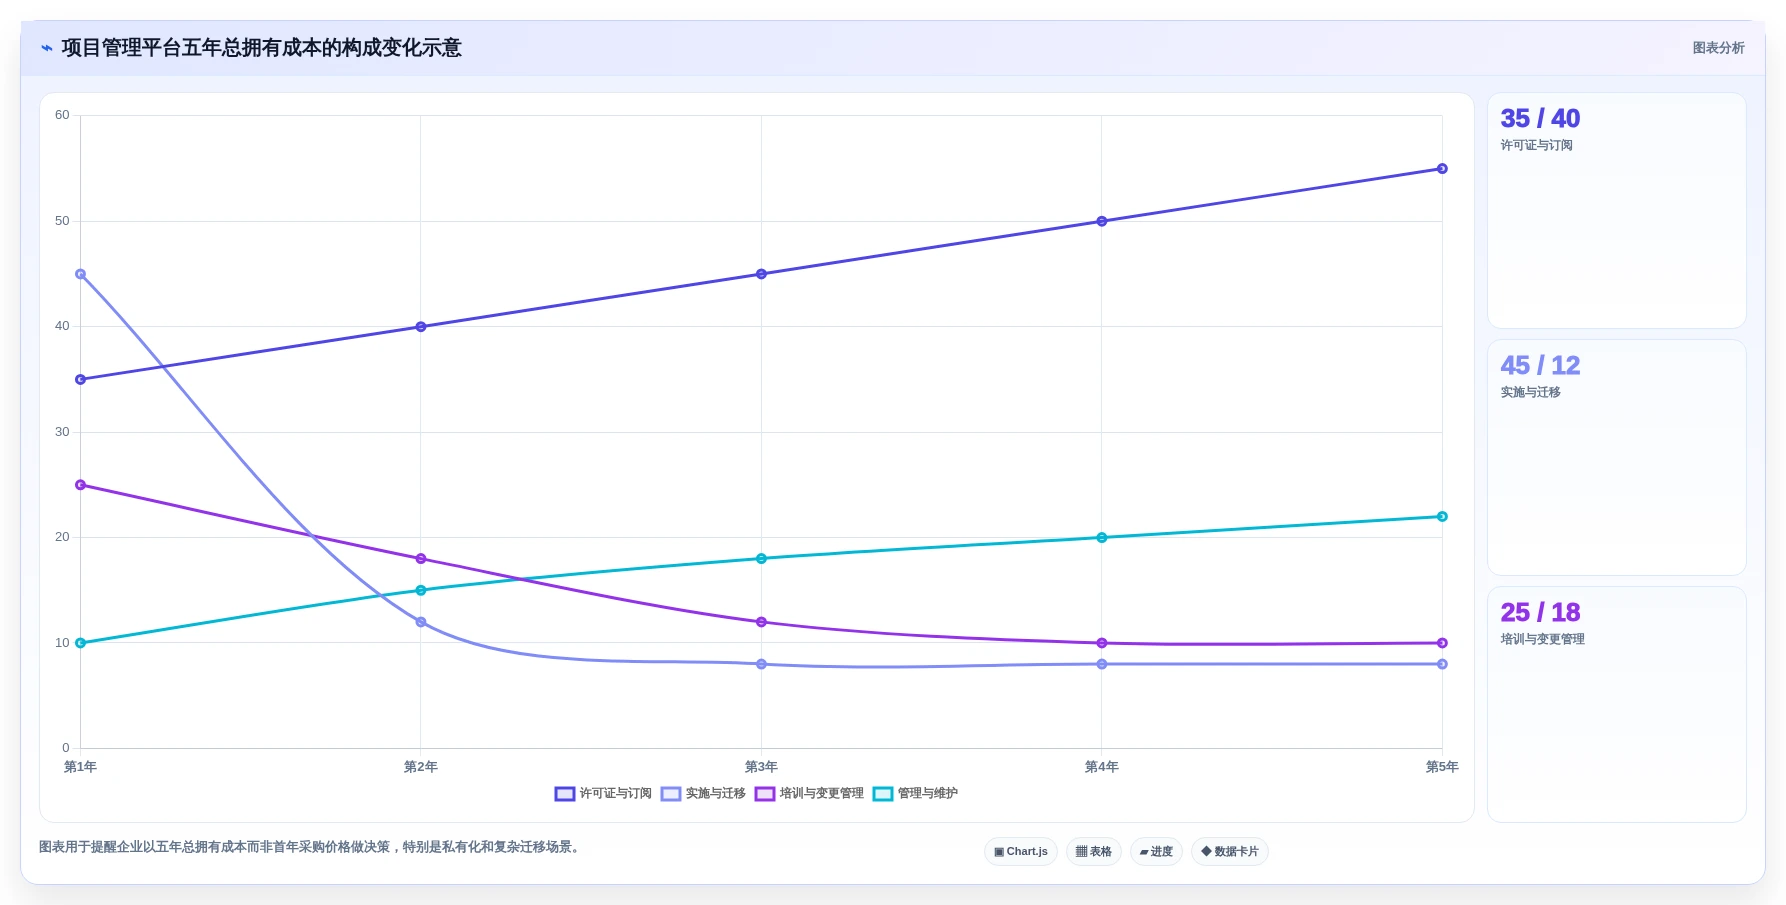Image resolution: width=1786 pixels, height=905 pixels.
Task: Click 培训与变更管理 data point at 第3年
Action: coord(761,622)
